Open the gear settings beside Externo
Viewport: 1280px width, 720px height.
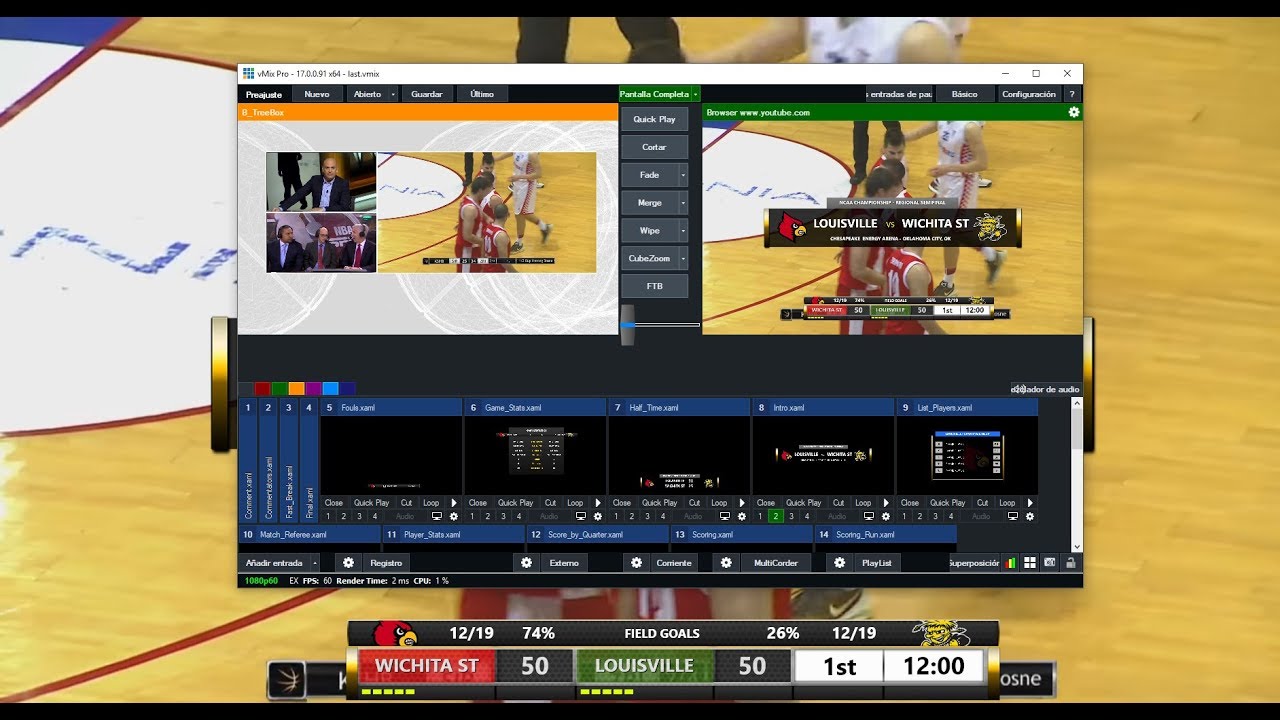tap(527, 563)
